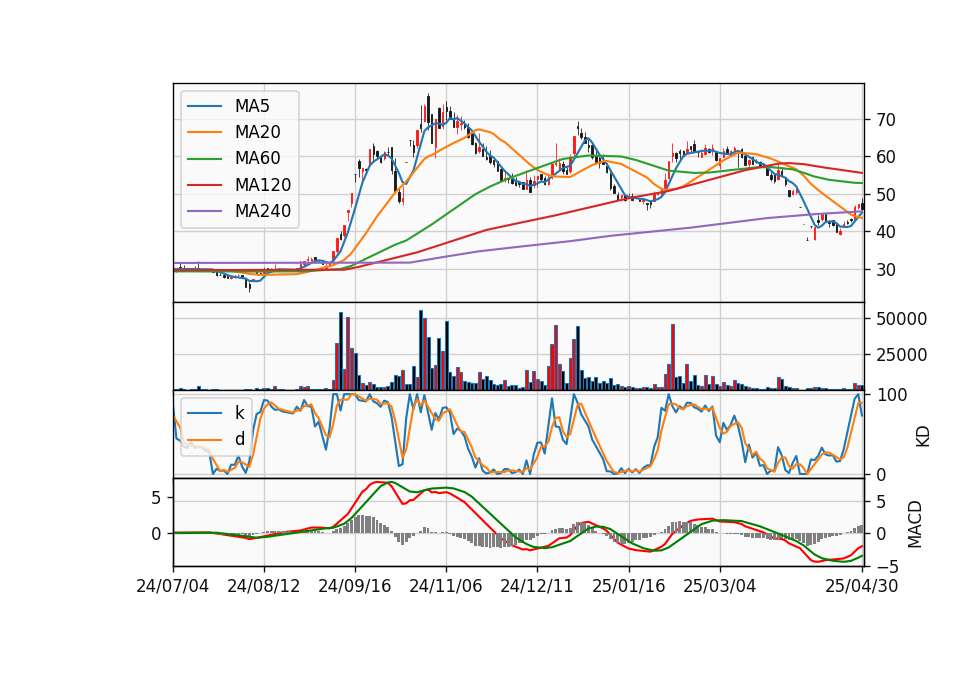Click the price axis value 40
The image size is (960, 690).
[x=885, y=232]
